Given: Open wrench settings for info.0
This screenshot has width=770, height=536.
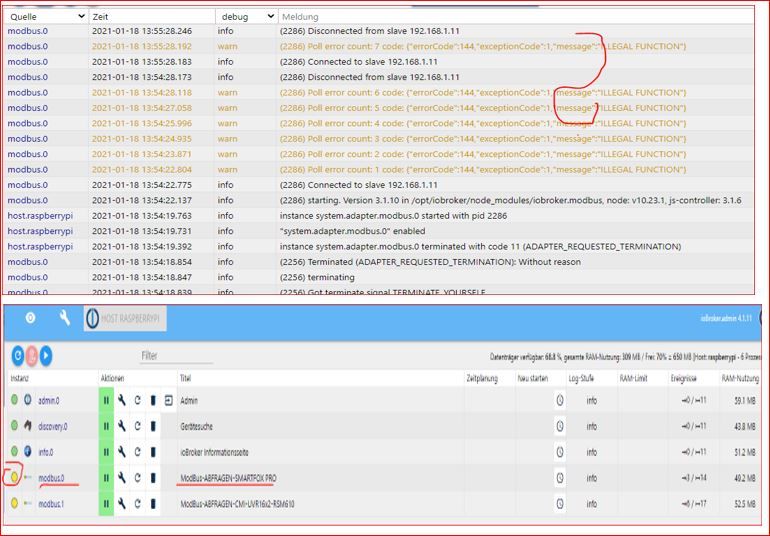Looking at the screenshot, I should (122, 452).
